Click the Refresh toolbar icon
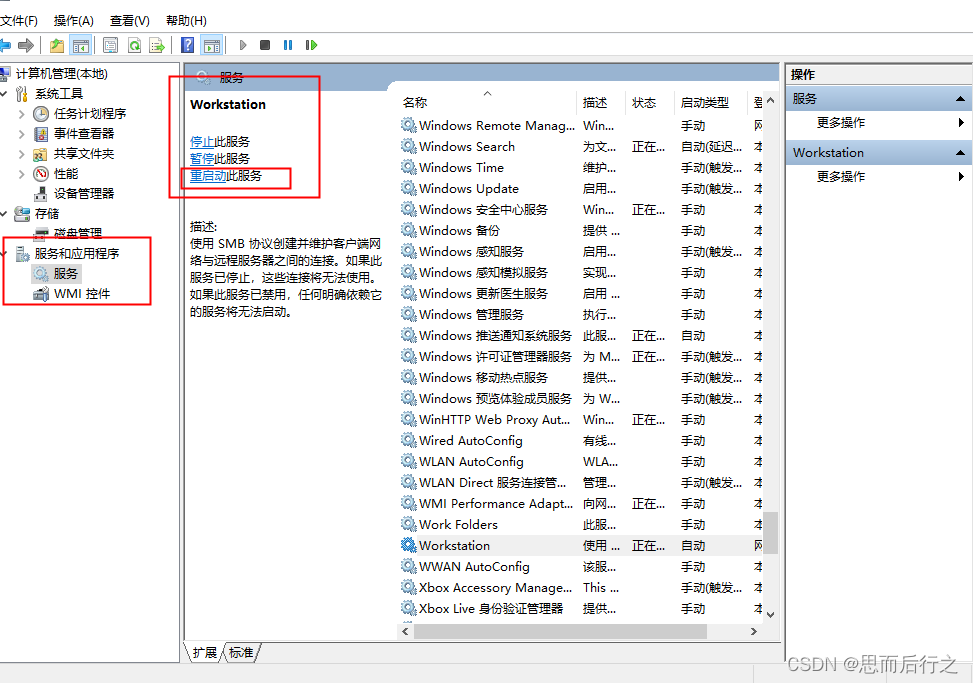The height and width of the screenshot is (683, 973). pos(134,45)
